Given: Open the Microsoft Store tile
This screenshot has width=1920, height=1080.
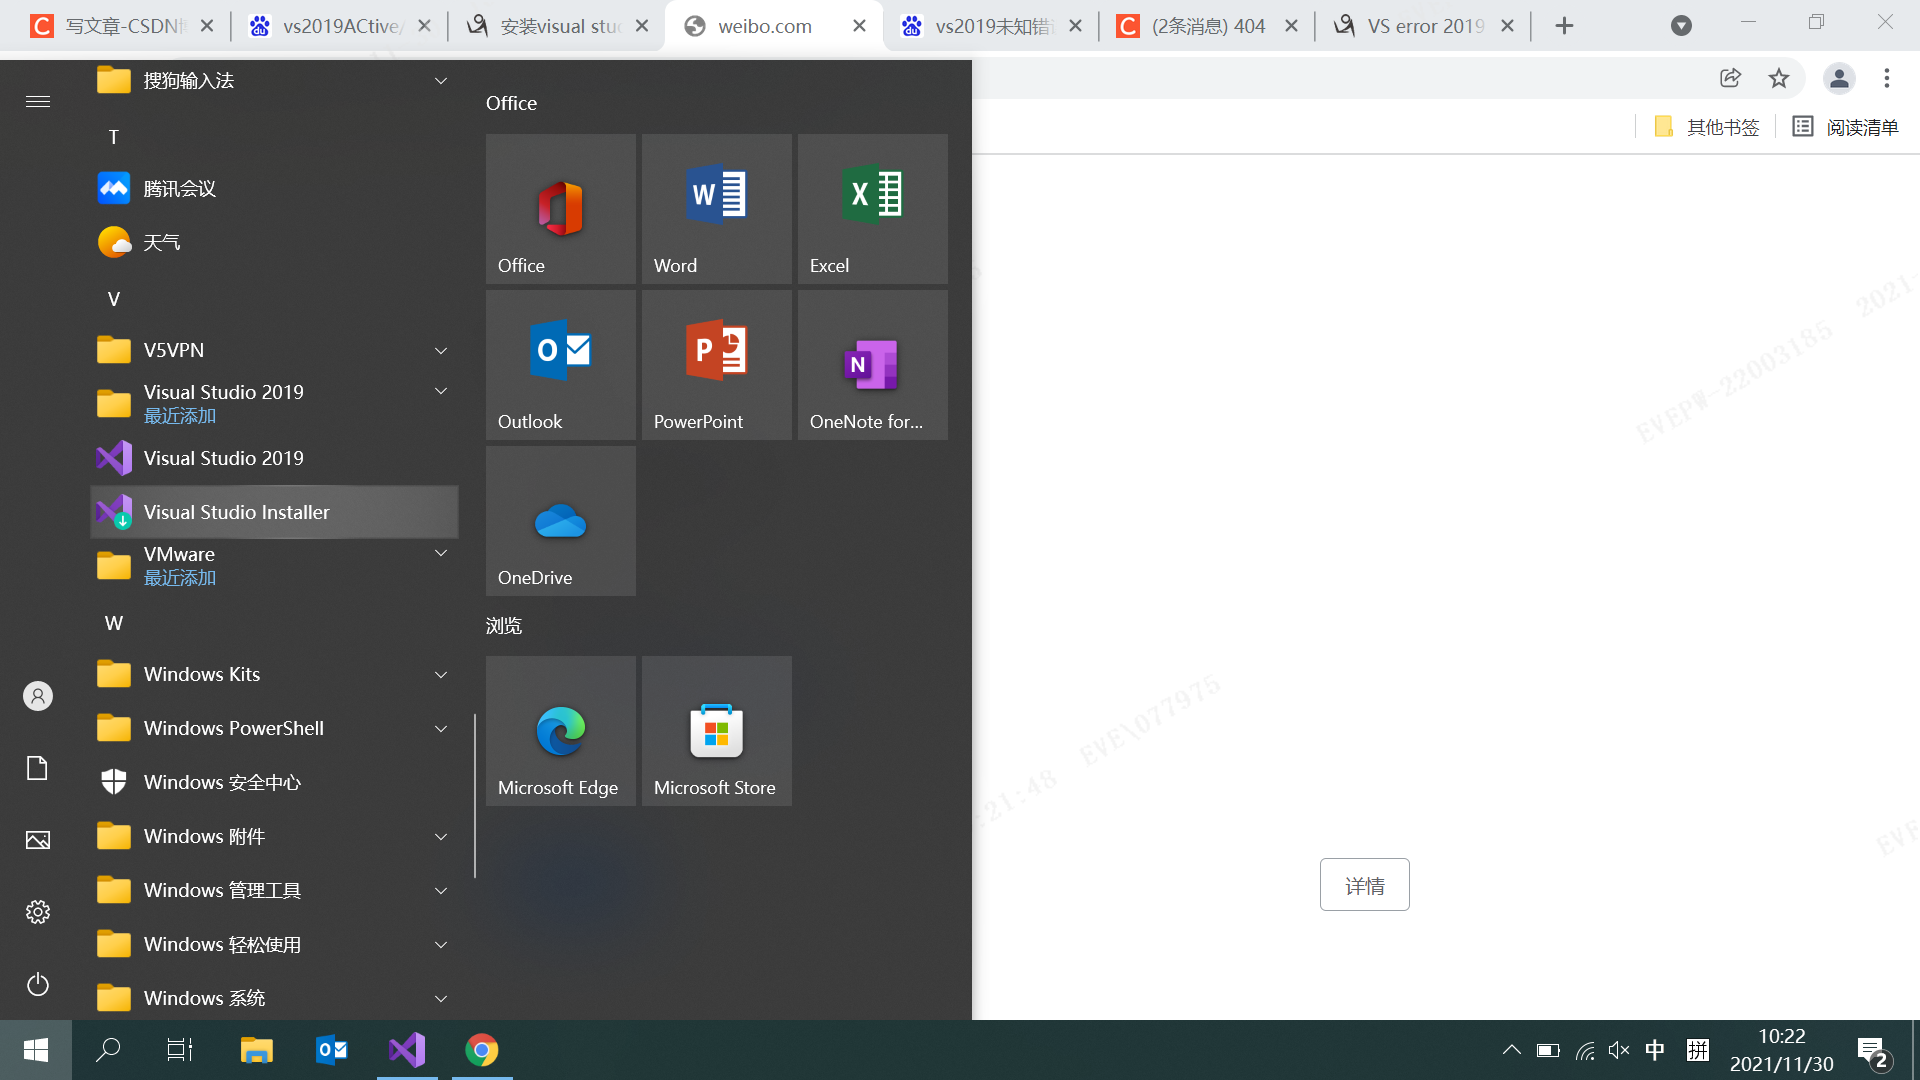Looking at the screenshot, I should click(716, 730).
